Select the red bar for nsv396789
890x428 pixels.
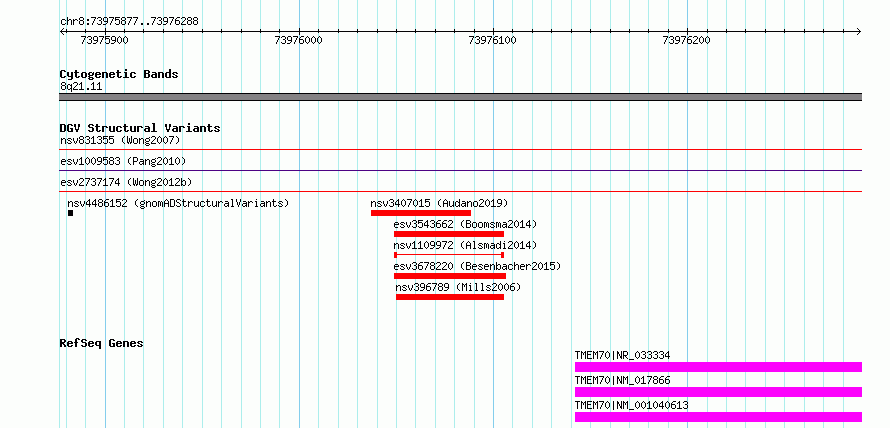click(450, 297)
